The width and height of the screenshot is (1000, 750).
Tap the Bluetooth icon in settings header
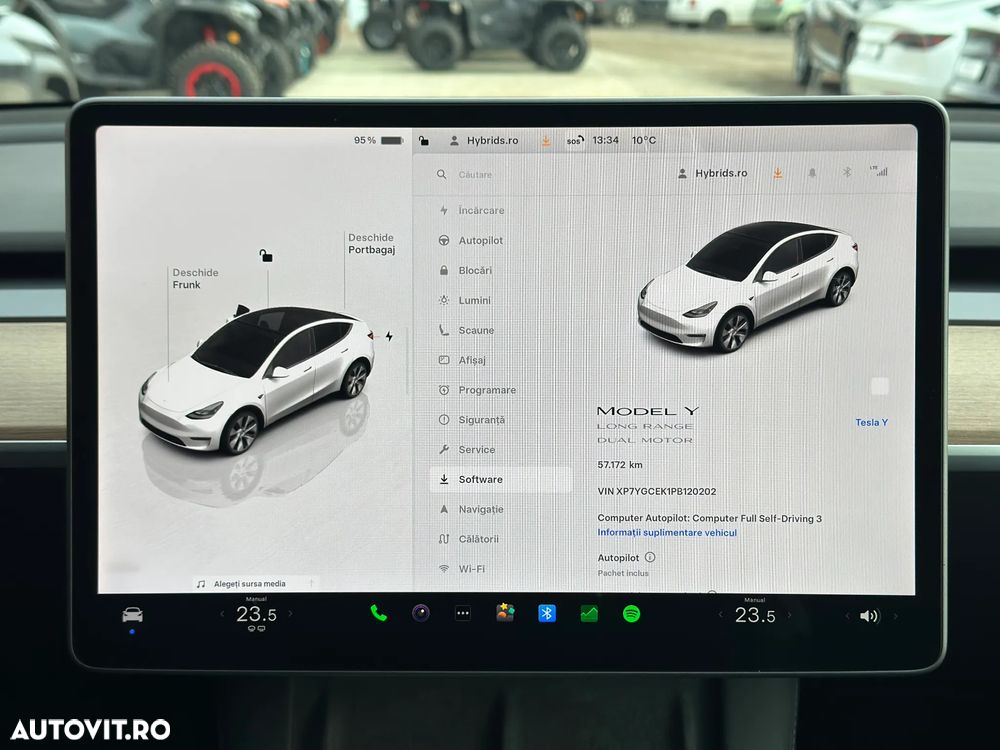tap(847, 172)
